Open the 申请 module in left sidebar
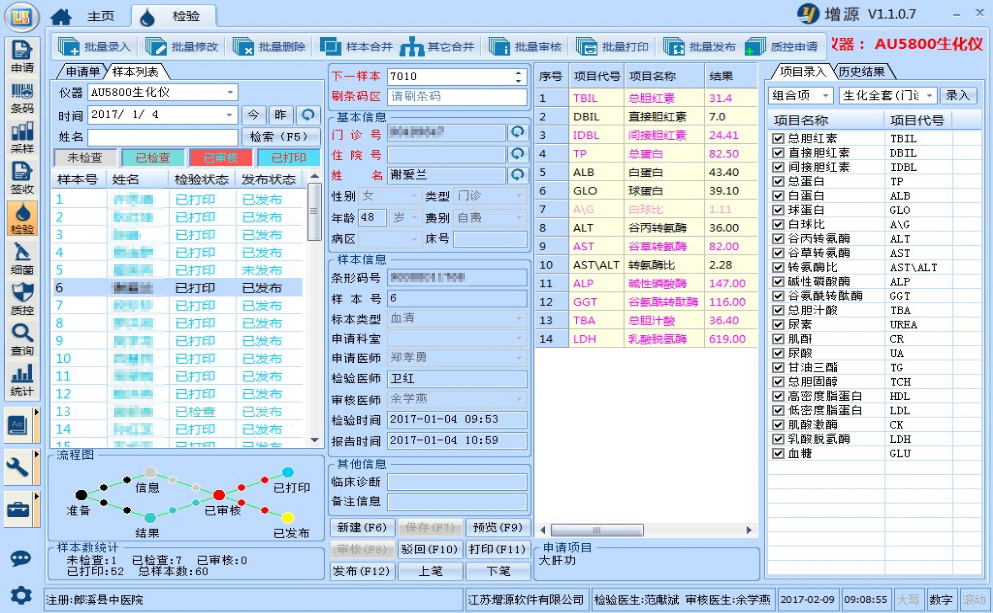993x613 pixels. [22, 57]
